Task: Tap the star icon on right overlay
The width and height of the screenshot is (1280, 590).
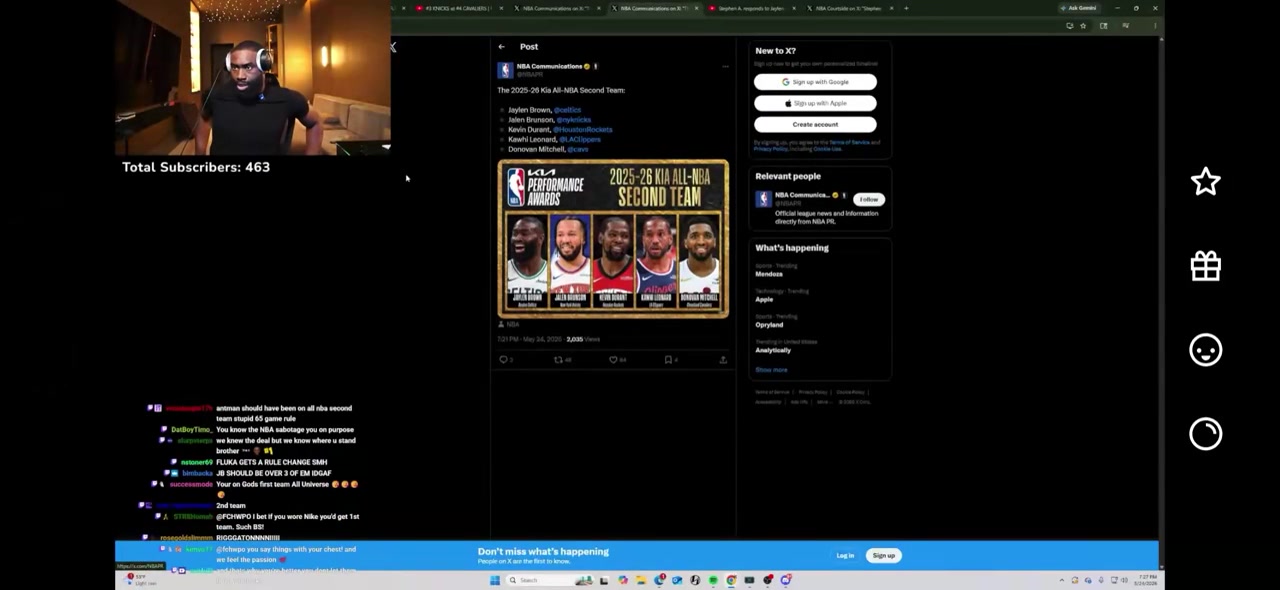Action: 1205,182
